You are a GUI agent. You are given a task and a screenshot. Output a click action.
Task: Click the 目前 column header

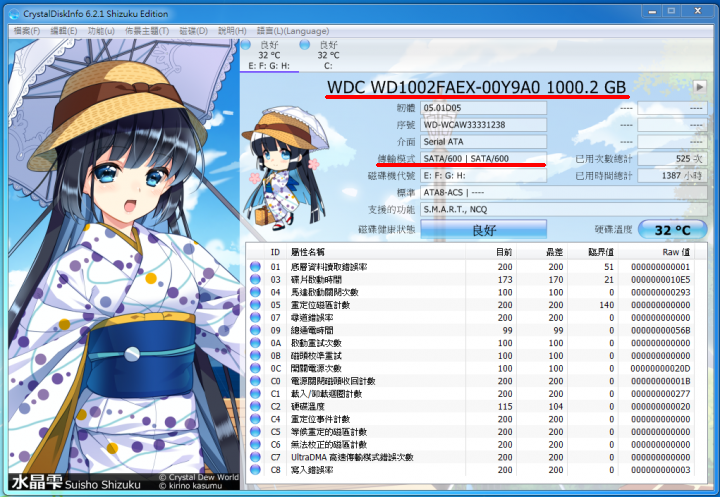(x=491, y=252)
